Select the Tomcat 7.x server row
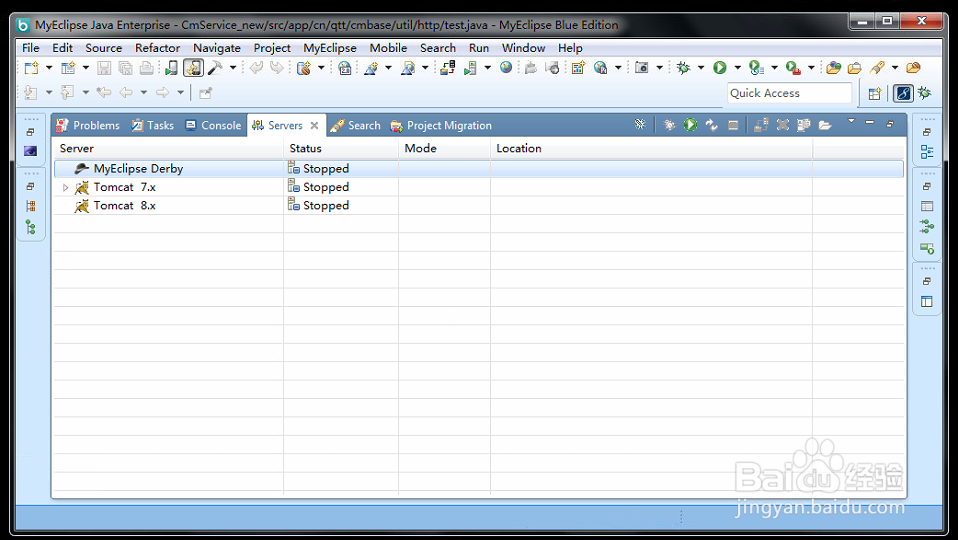The image size is (958, 540). (x=478, y=188)
